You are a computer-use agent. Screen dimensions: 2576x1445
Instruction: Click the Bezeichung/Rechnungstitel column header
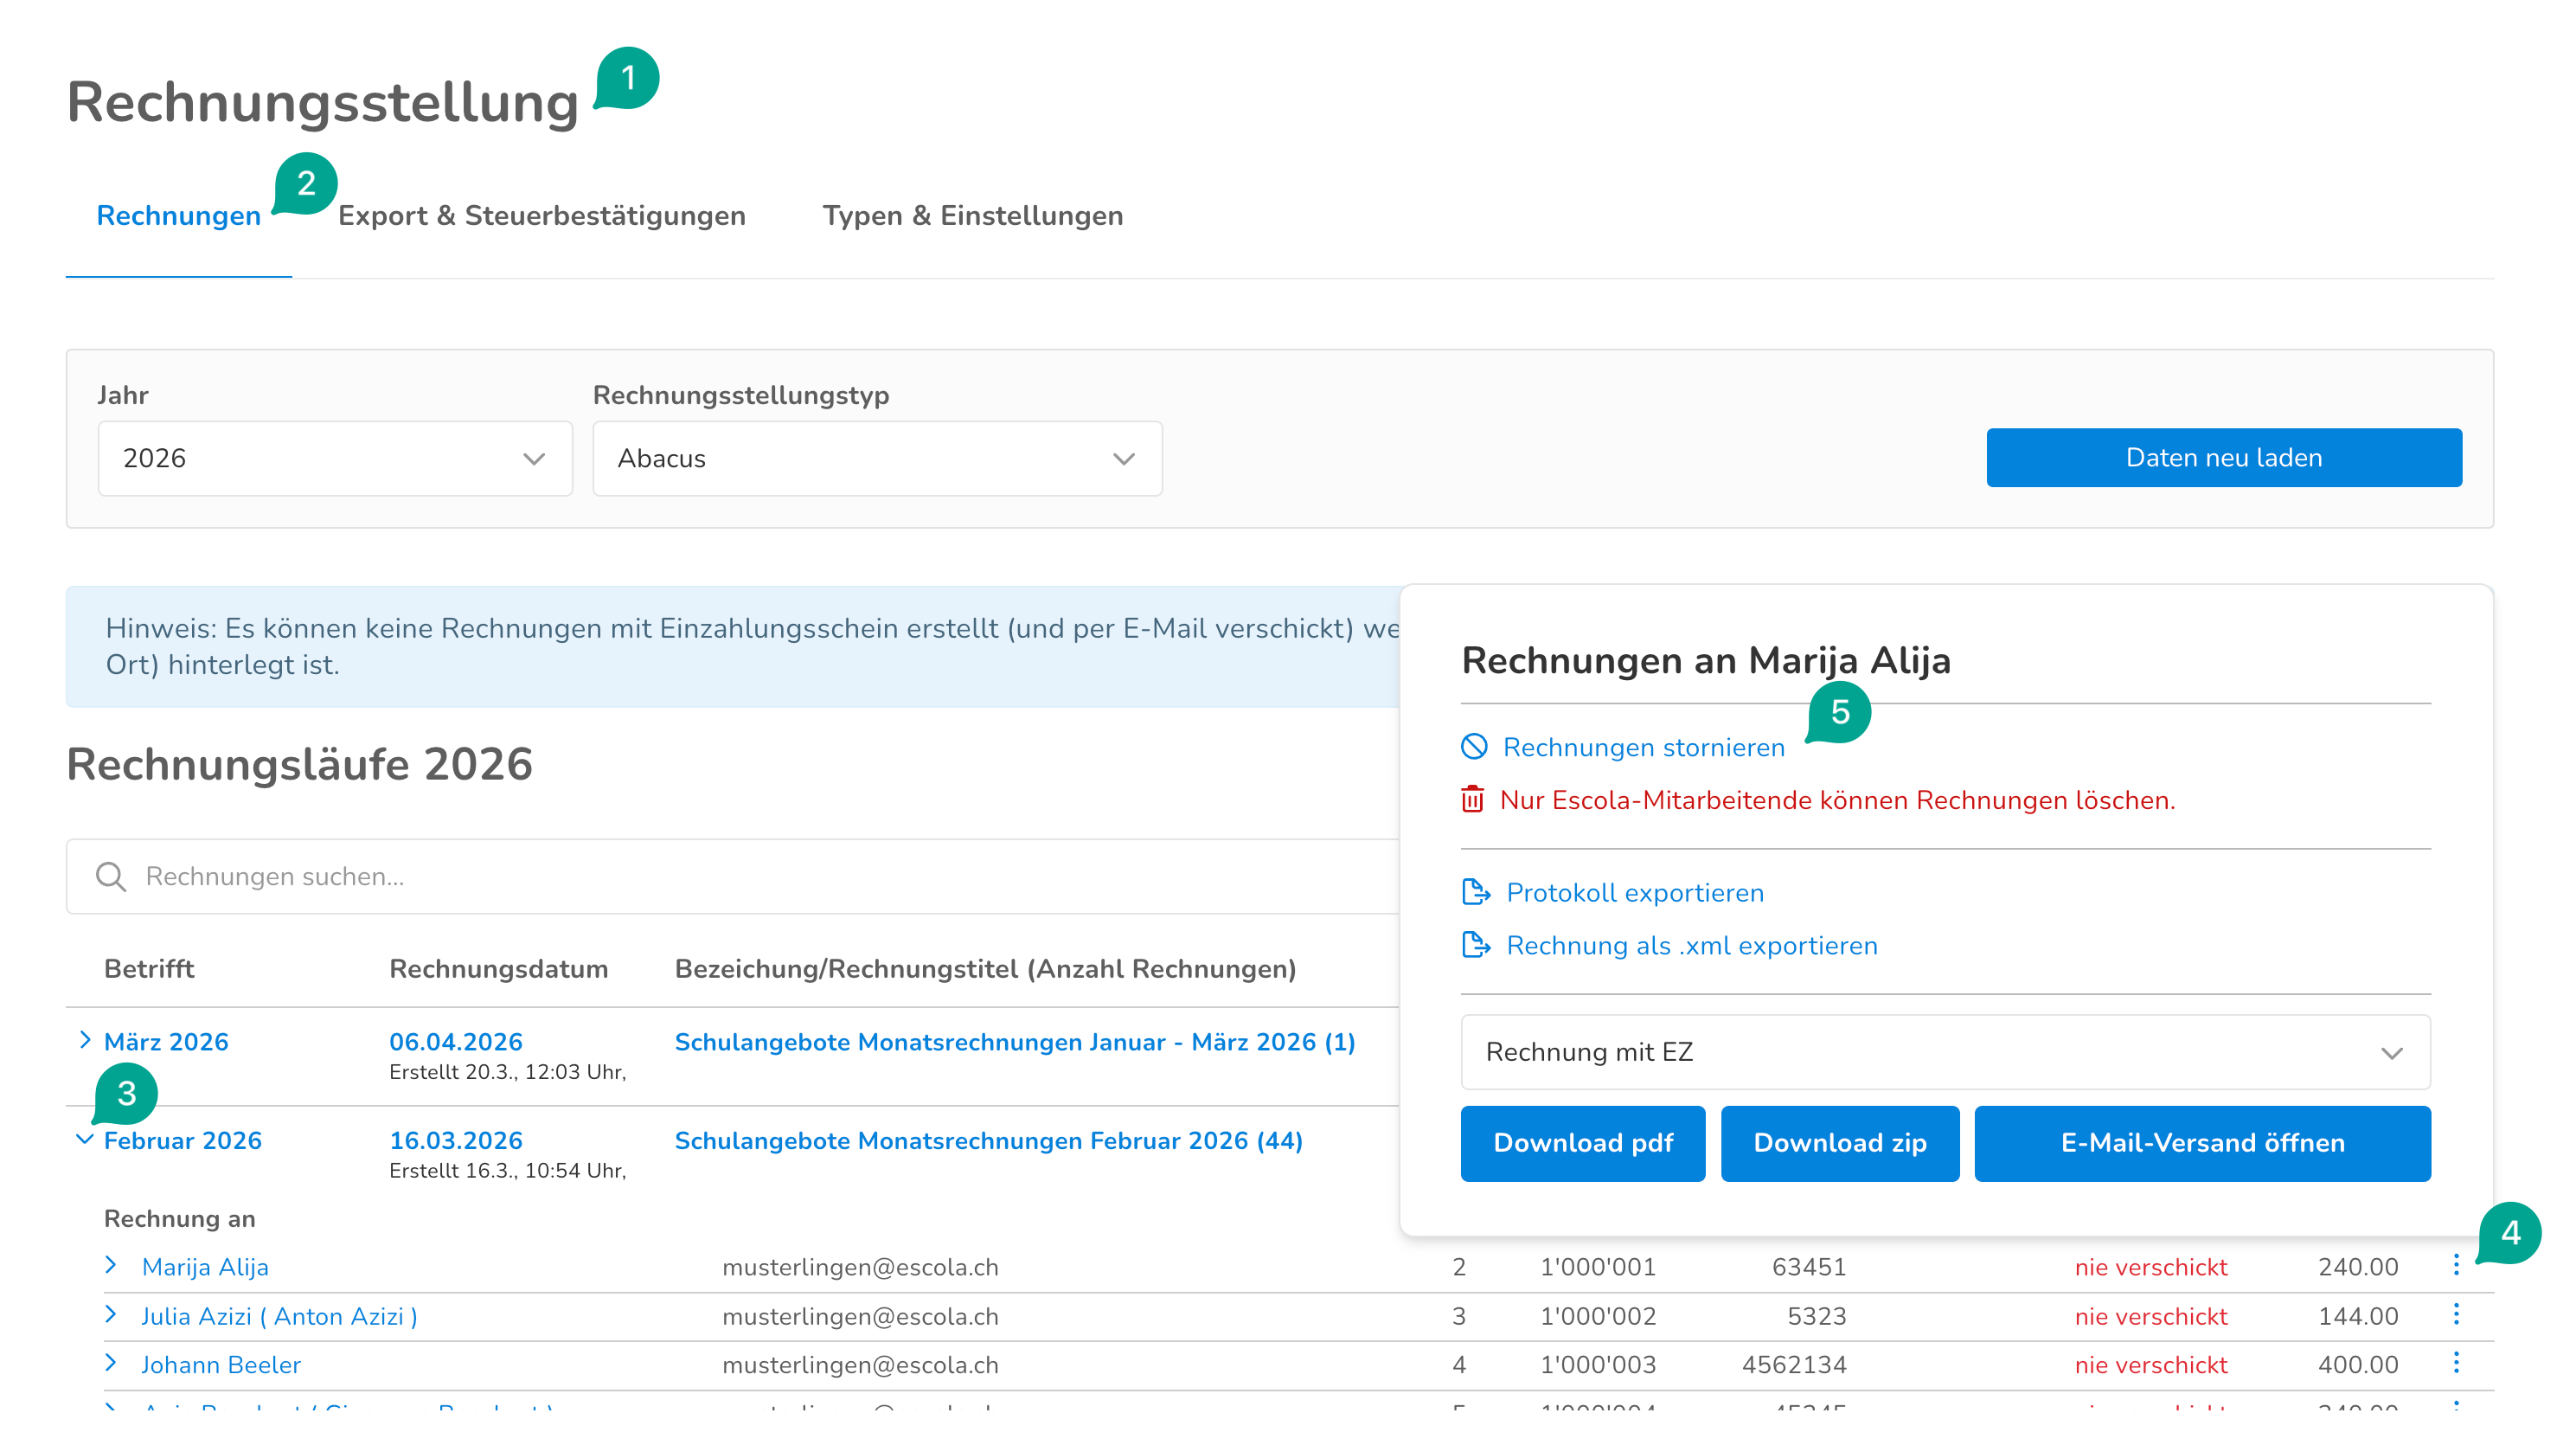point(985,969)
